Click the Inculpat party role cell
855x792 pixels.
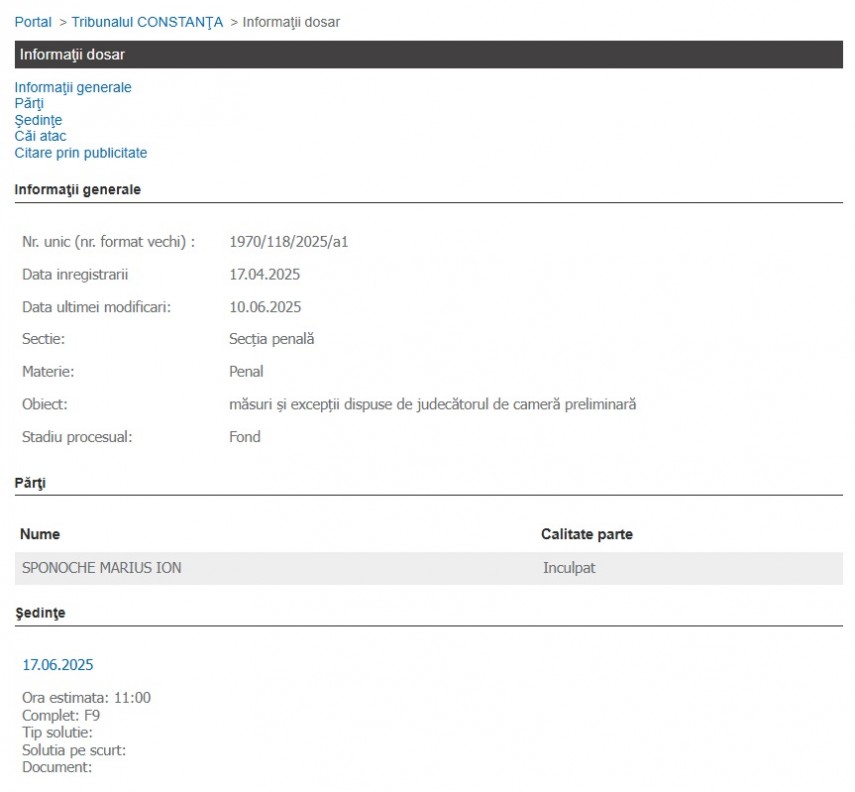[569, 568]
